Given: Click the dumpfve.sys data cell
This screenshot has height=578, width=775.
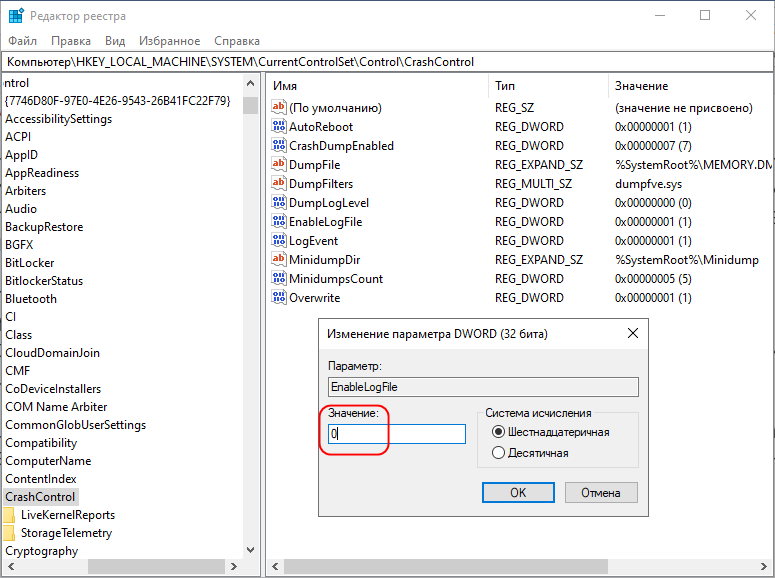Looking at the screenshot, I should click(648, 183).
